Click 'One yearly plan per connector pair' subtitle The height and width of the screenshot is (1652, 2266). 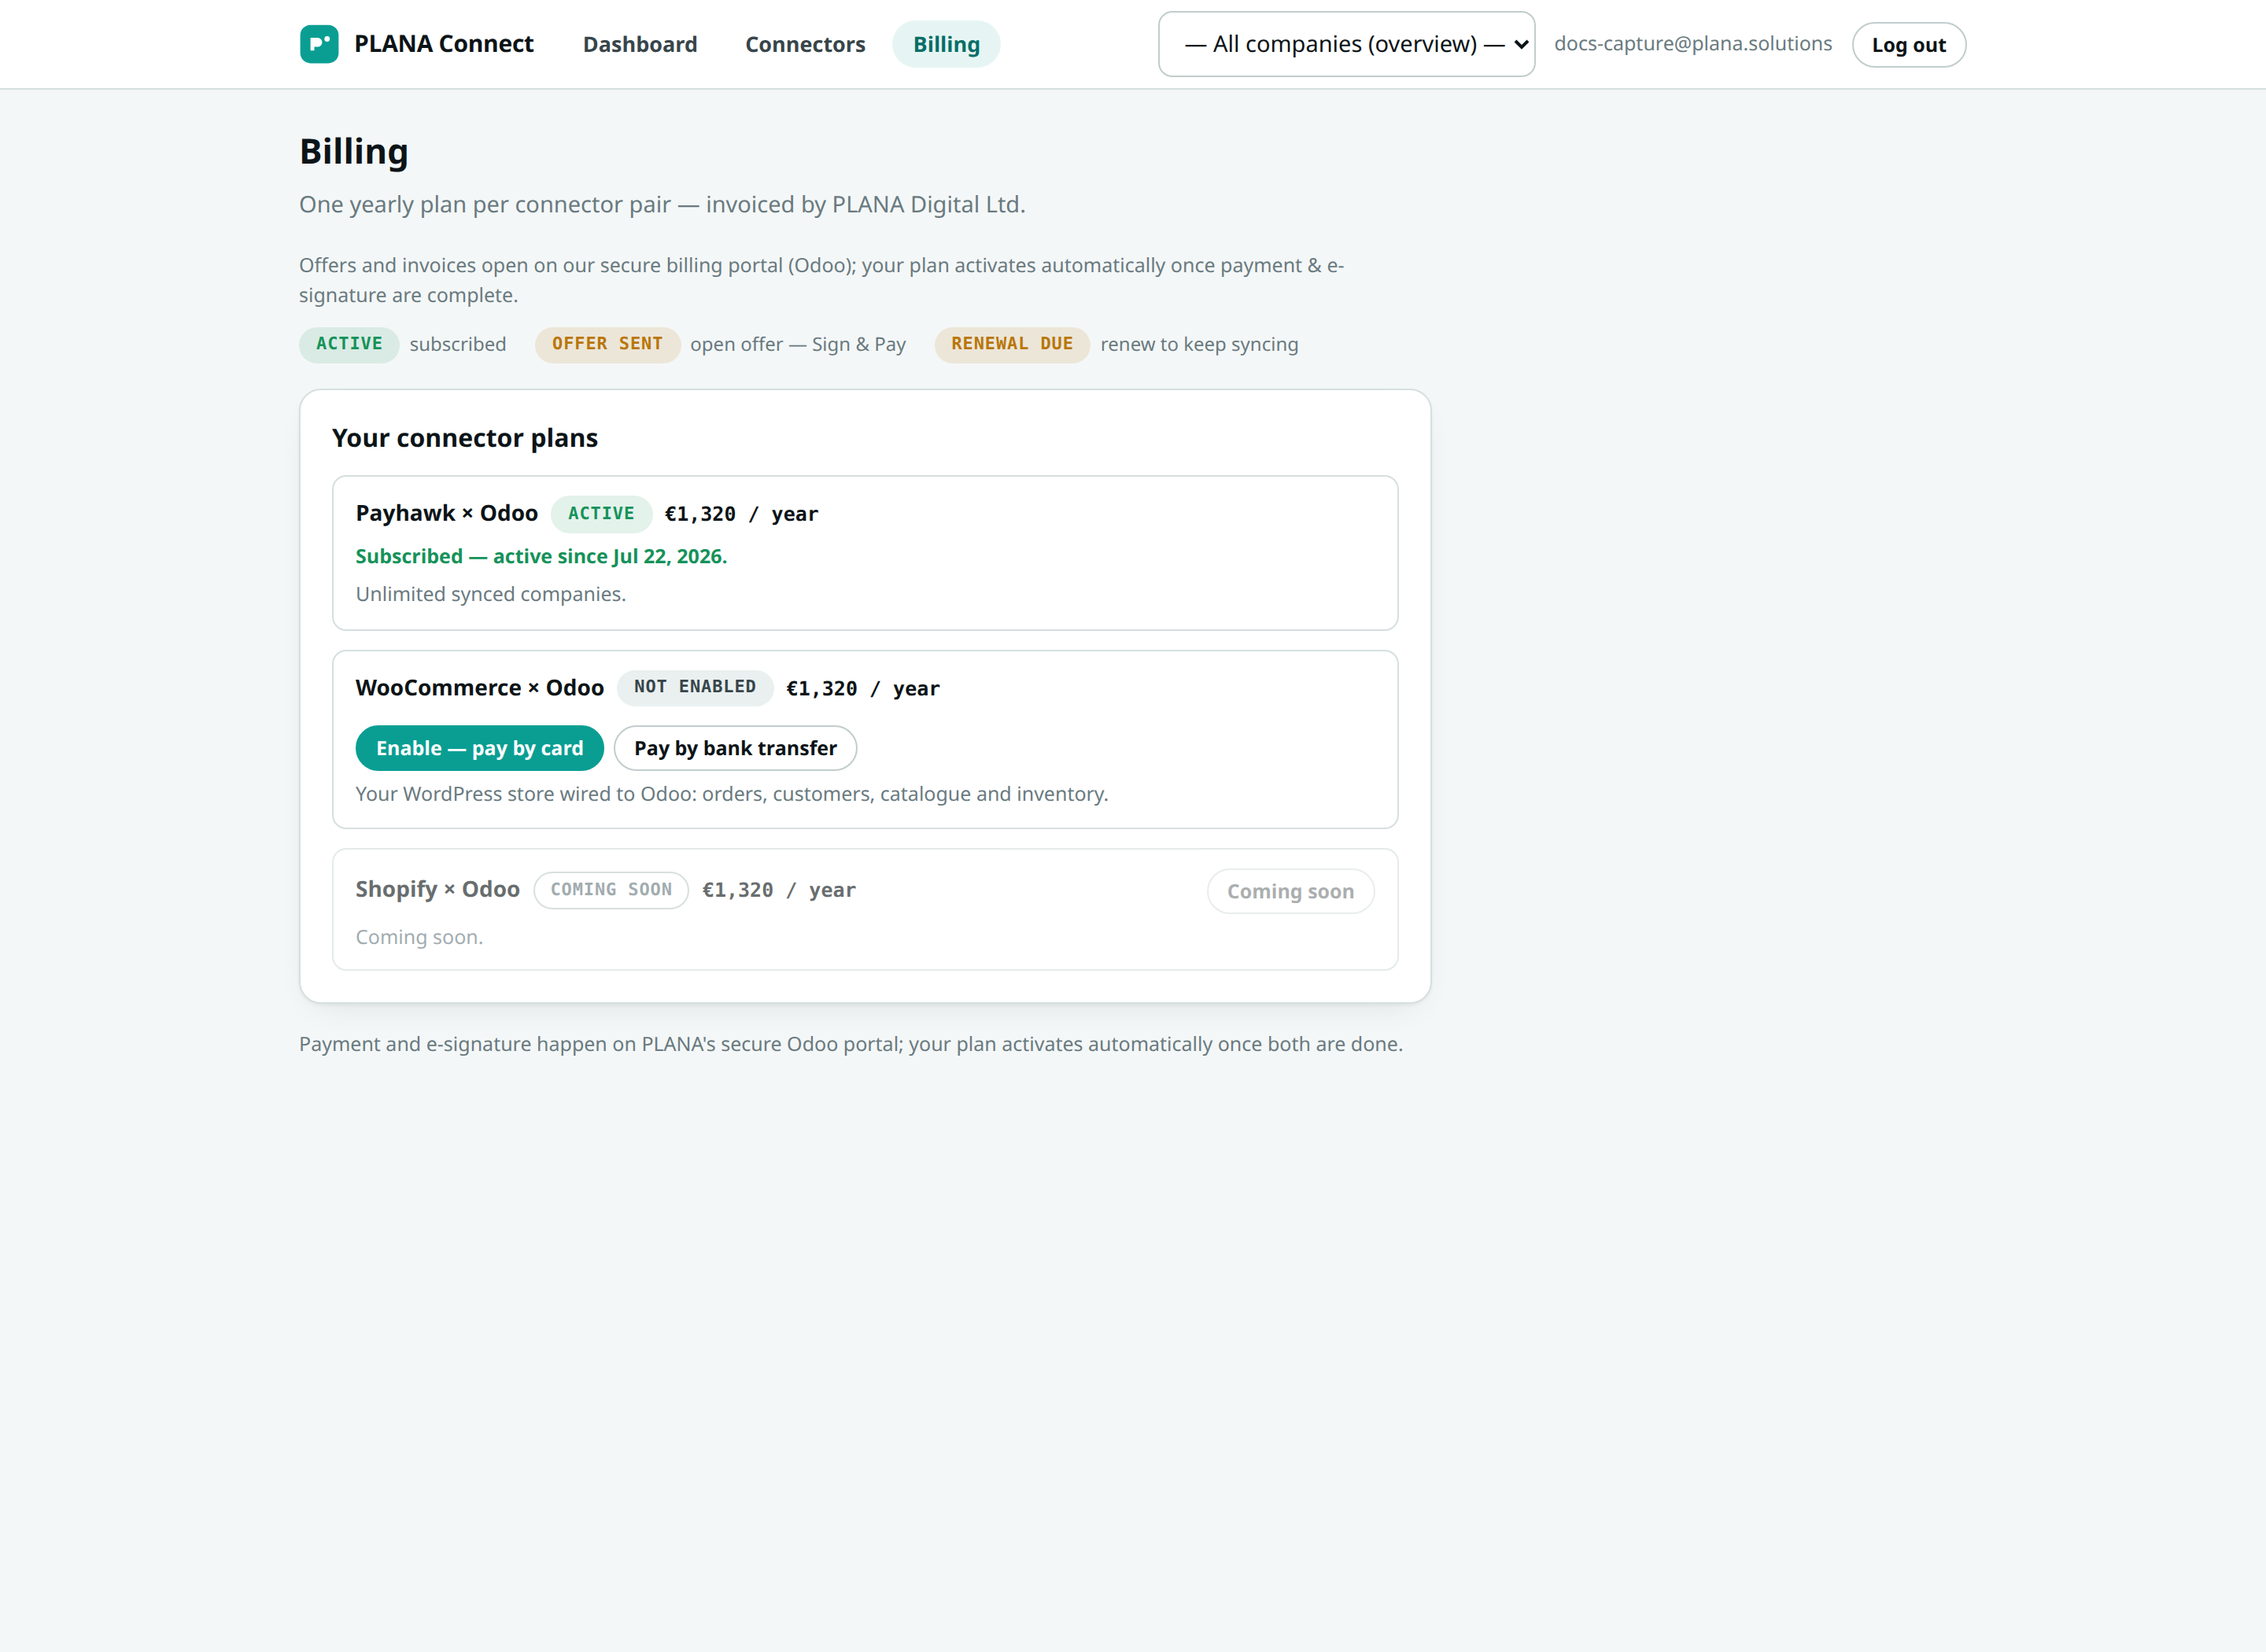click(x=662, y=204)
